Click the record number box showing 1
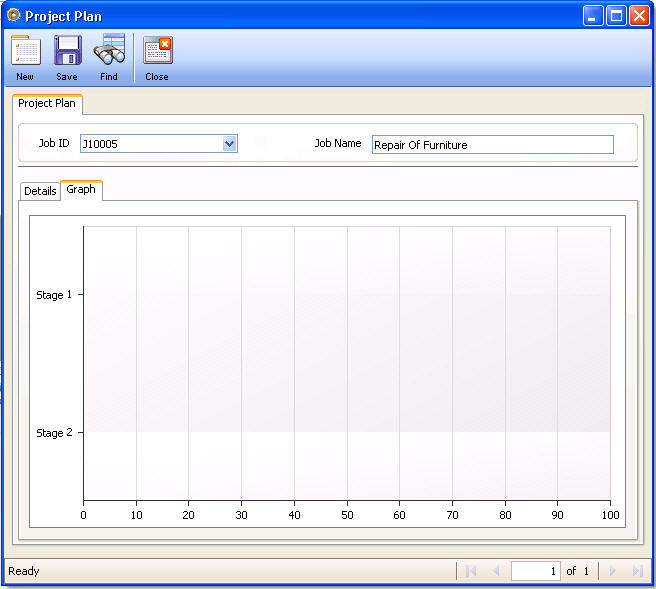The height and width of the screenshot is (589, 656). (x=536, y=571)
